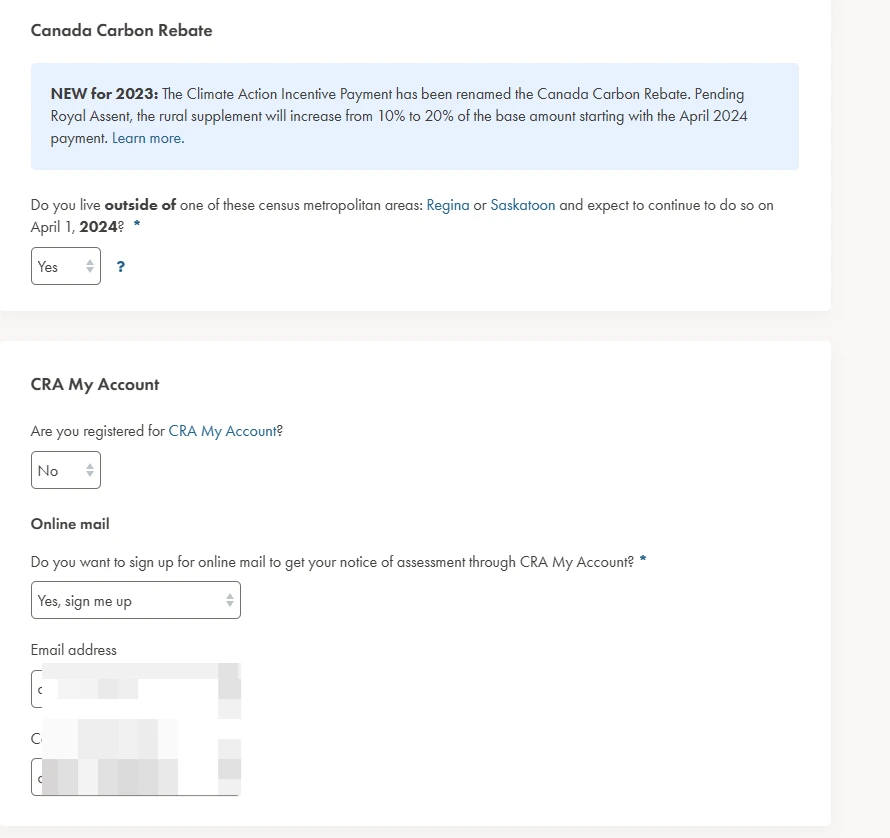890x838 pixels.
Task: Open the Saskatoon census area link
Action: [522, 205]
